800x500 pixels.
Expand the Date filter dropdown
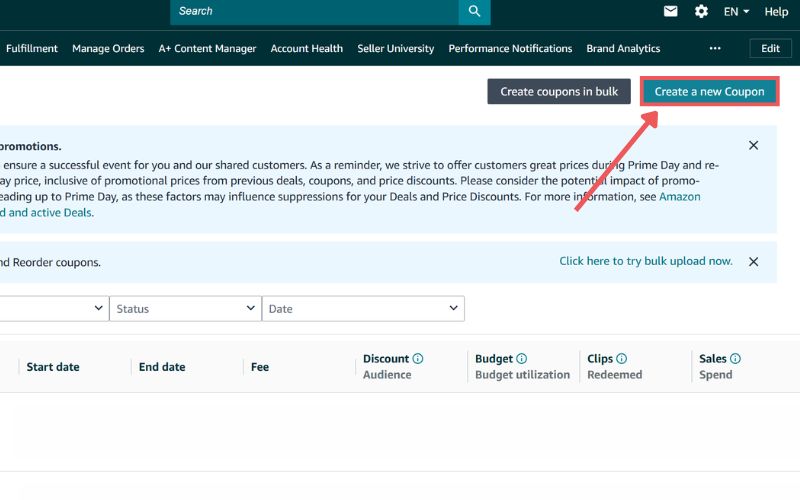[x=363, y=309]
